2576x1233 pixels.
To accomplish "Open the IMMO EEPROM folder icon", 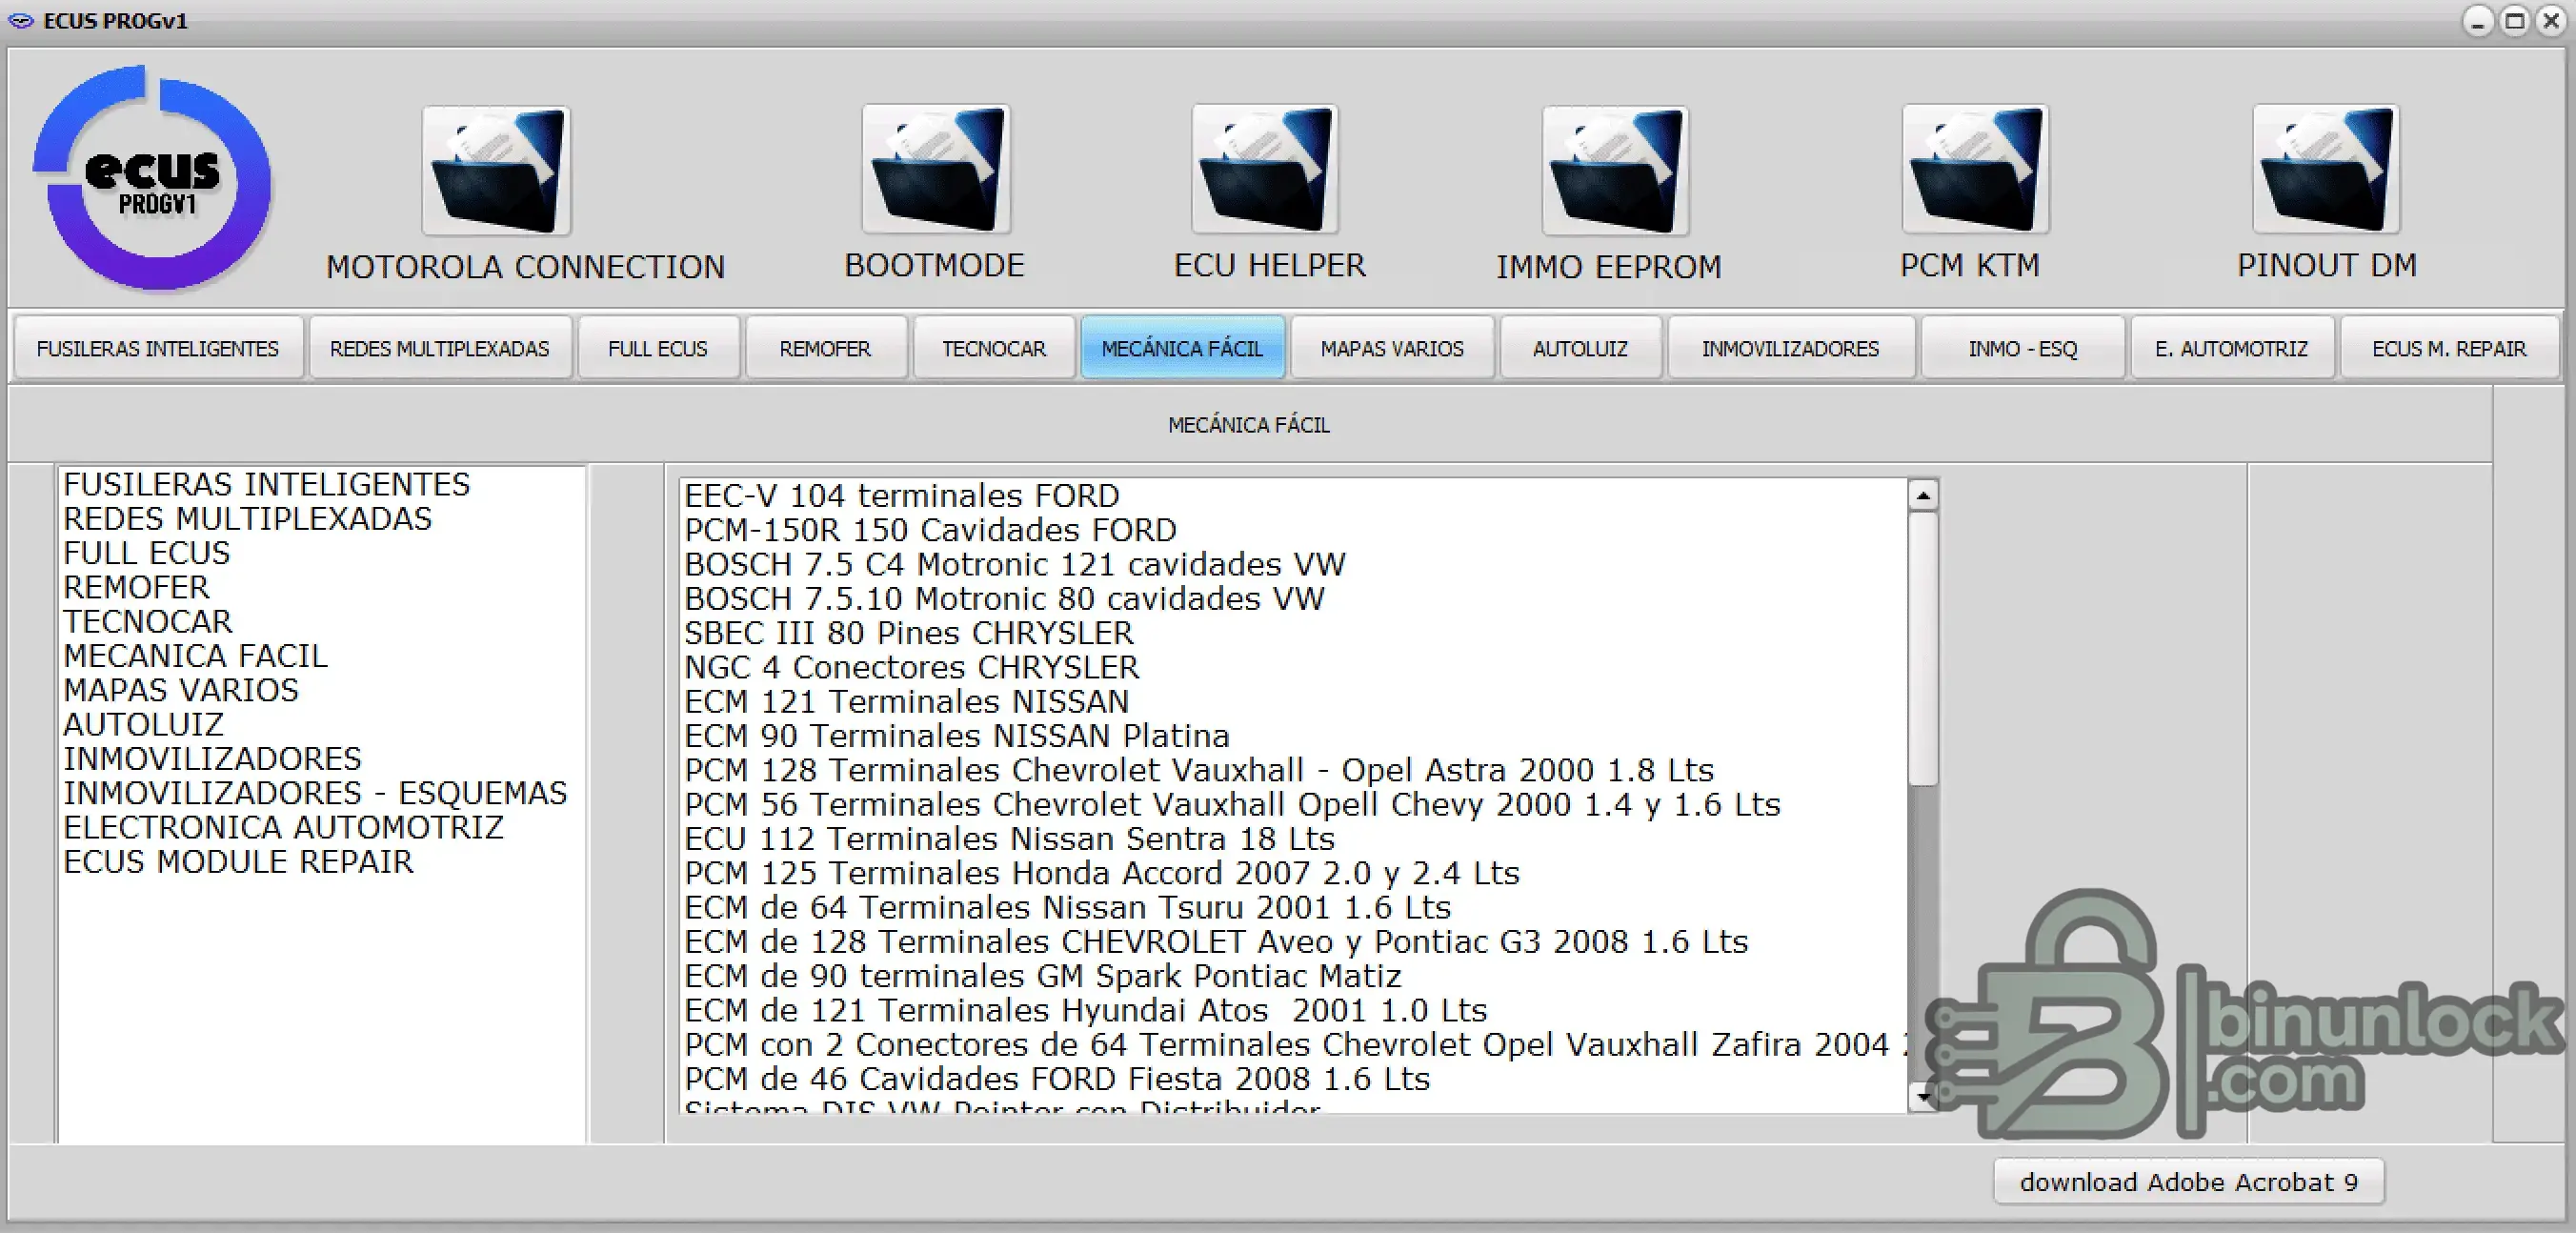I will tap(1615, 170).
